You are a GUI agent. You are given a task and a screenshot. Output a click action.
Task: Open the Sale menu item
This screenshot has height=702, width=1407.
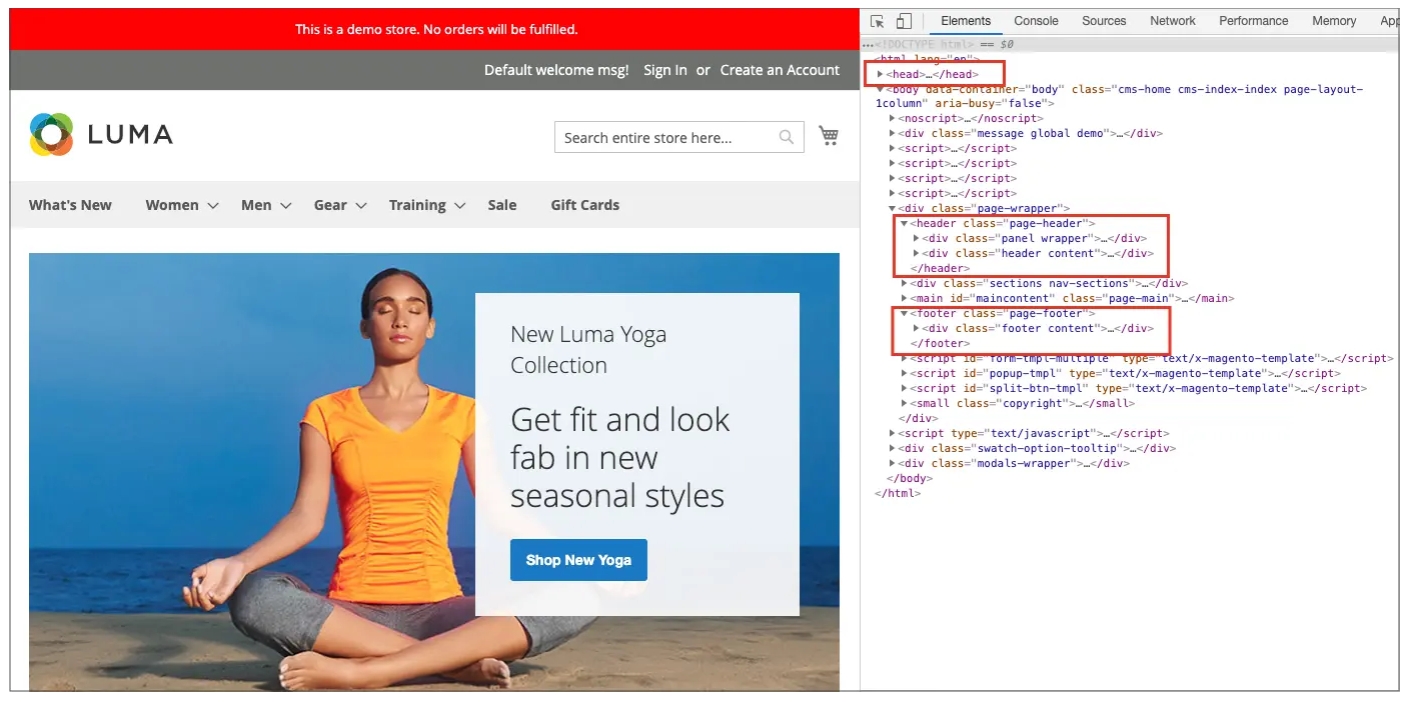point(502,205)
